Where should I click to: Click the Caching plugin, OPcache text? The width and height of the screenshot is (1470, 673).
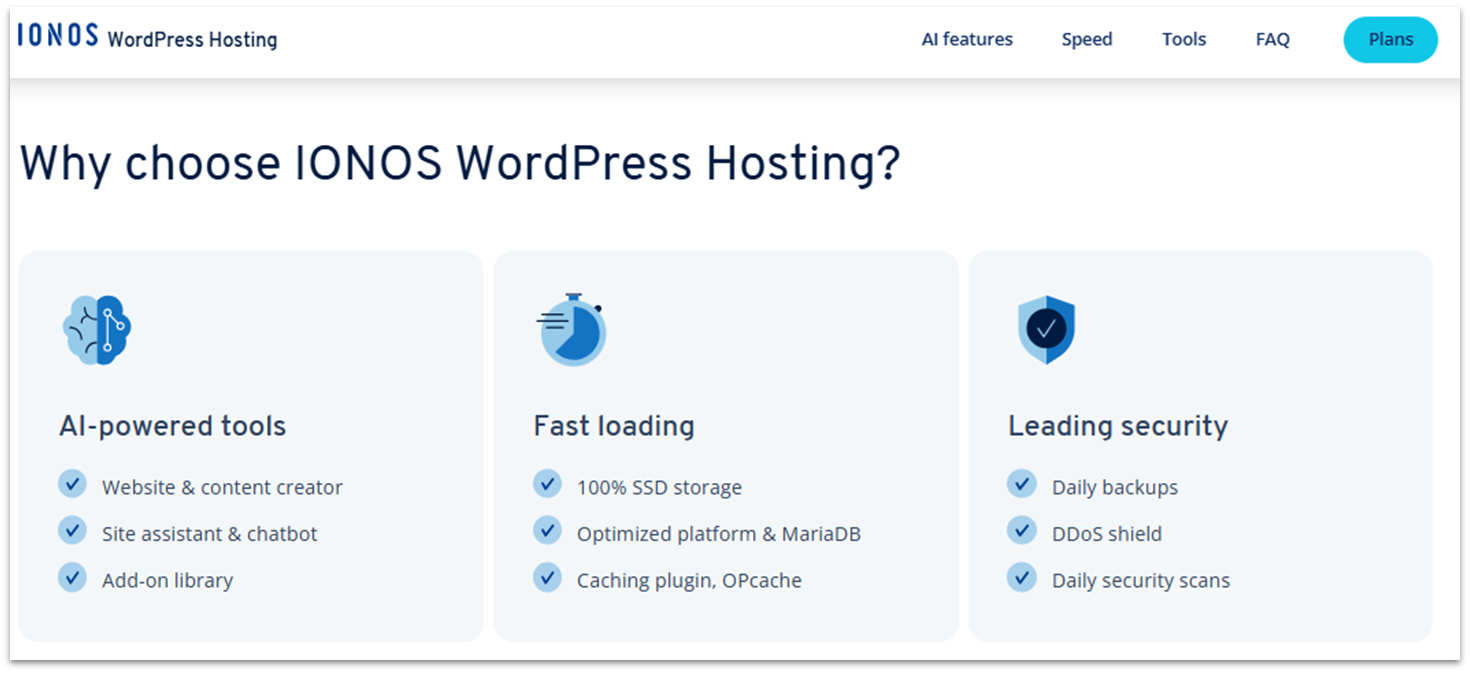point(689,581)
